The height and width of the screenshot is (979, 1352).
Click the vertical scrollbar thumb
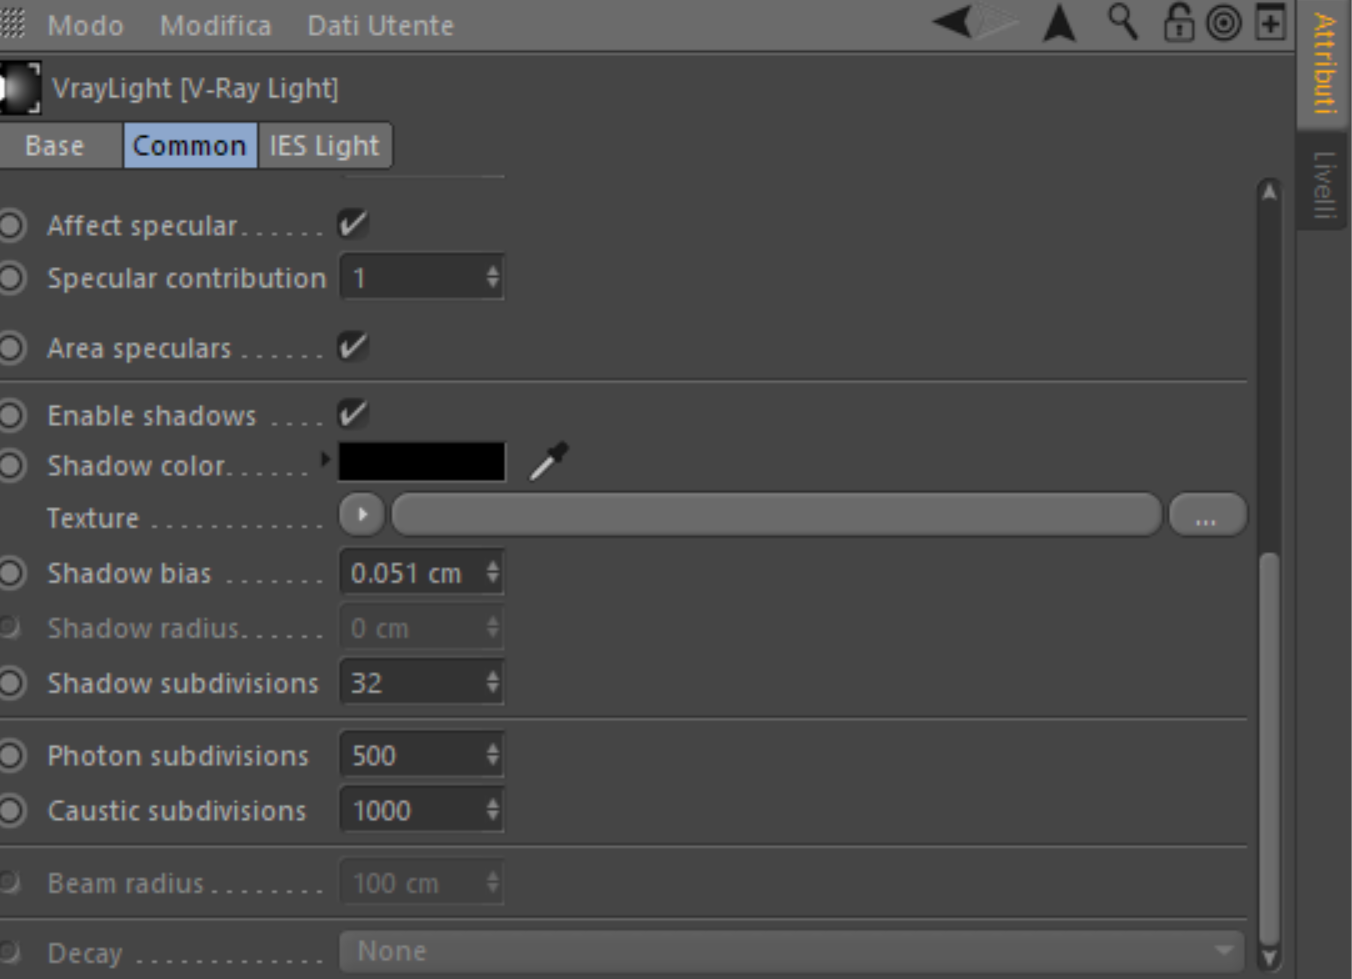[x=1269, y=747]
